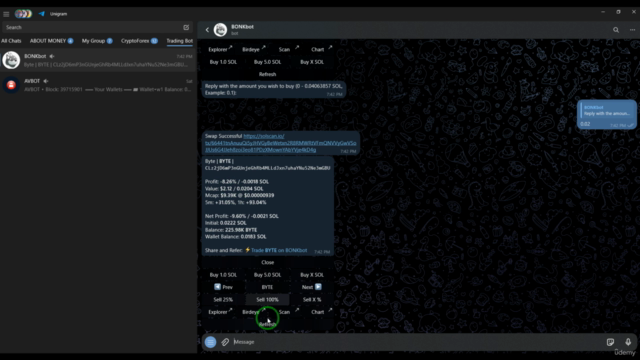Click upper Buy 5.0 SOL button
Screen dimensions: 640x360
click(267, 62)
